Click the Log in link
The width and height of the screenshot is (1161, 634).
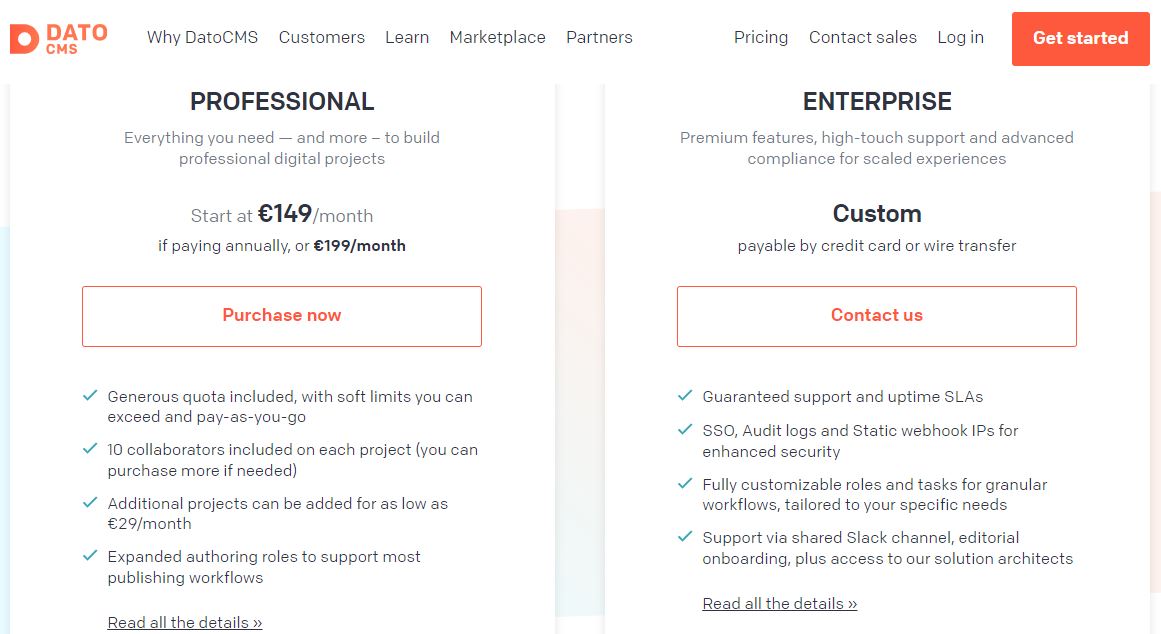(960, 37)
